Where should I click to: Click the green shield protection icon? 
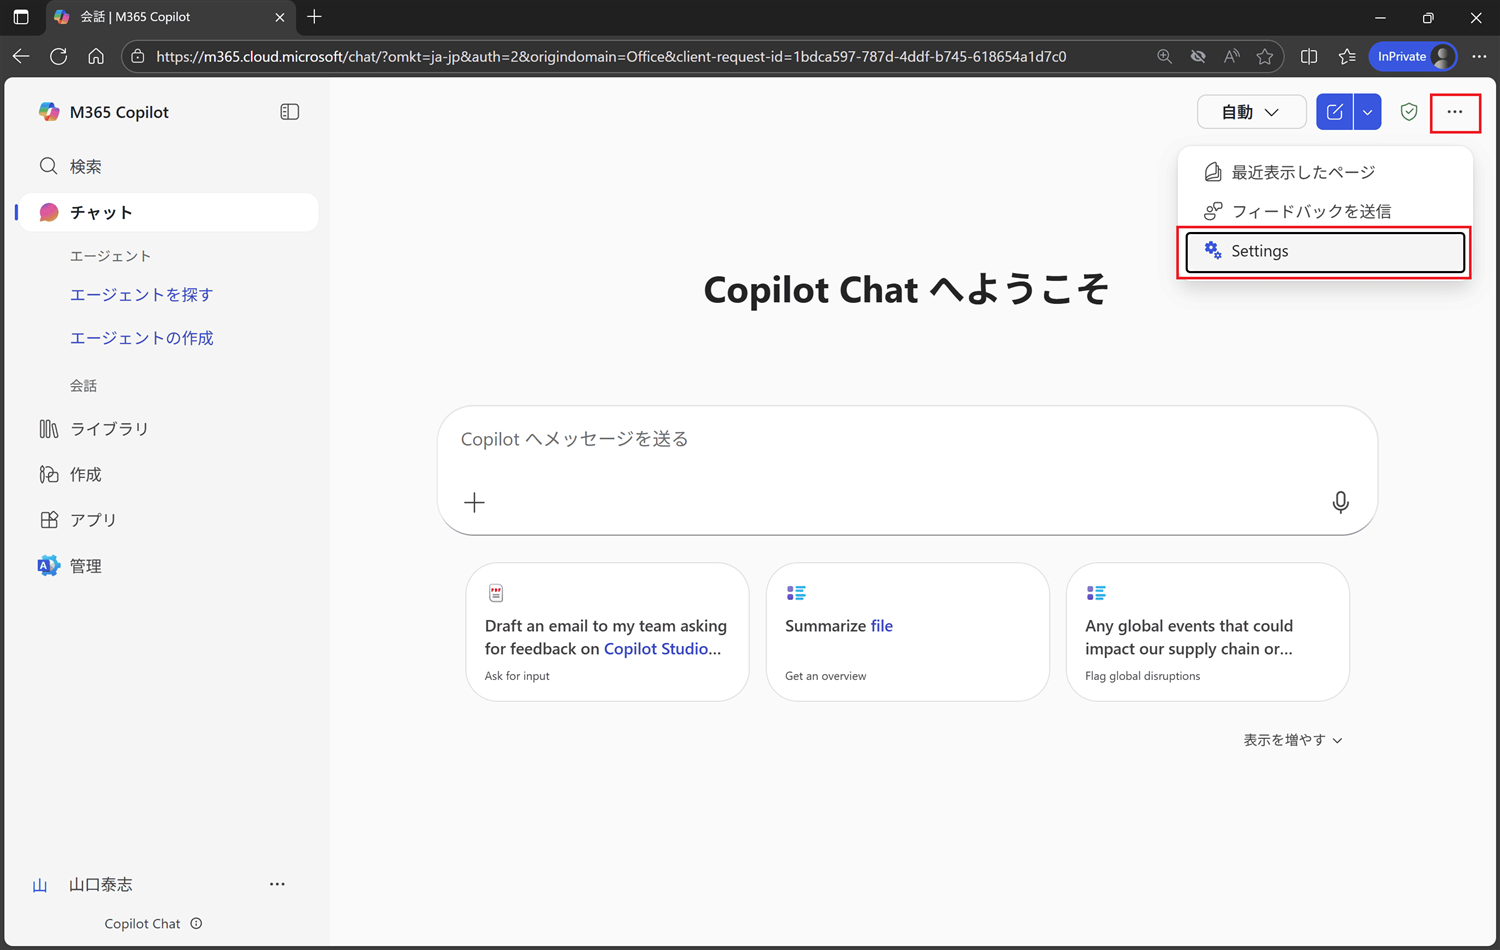[1409, 112]
